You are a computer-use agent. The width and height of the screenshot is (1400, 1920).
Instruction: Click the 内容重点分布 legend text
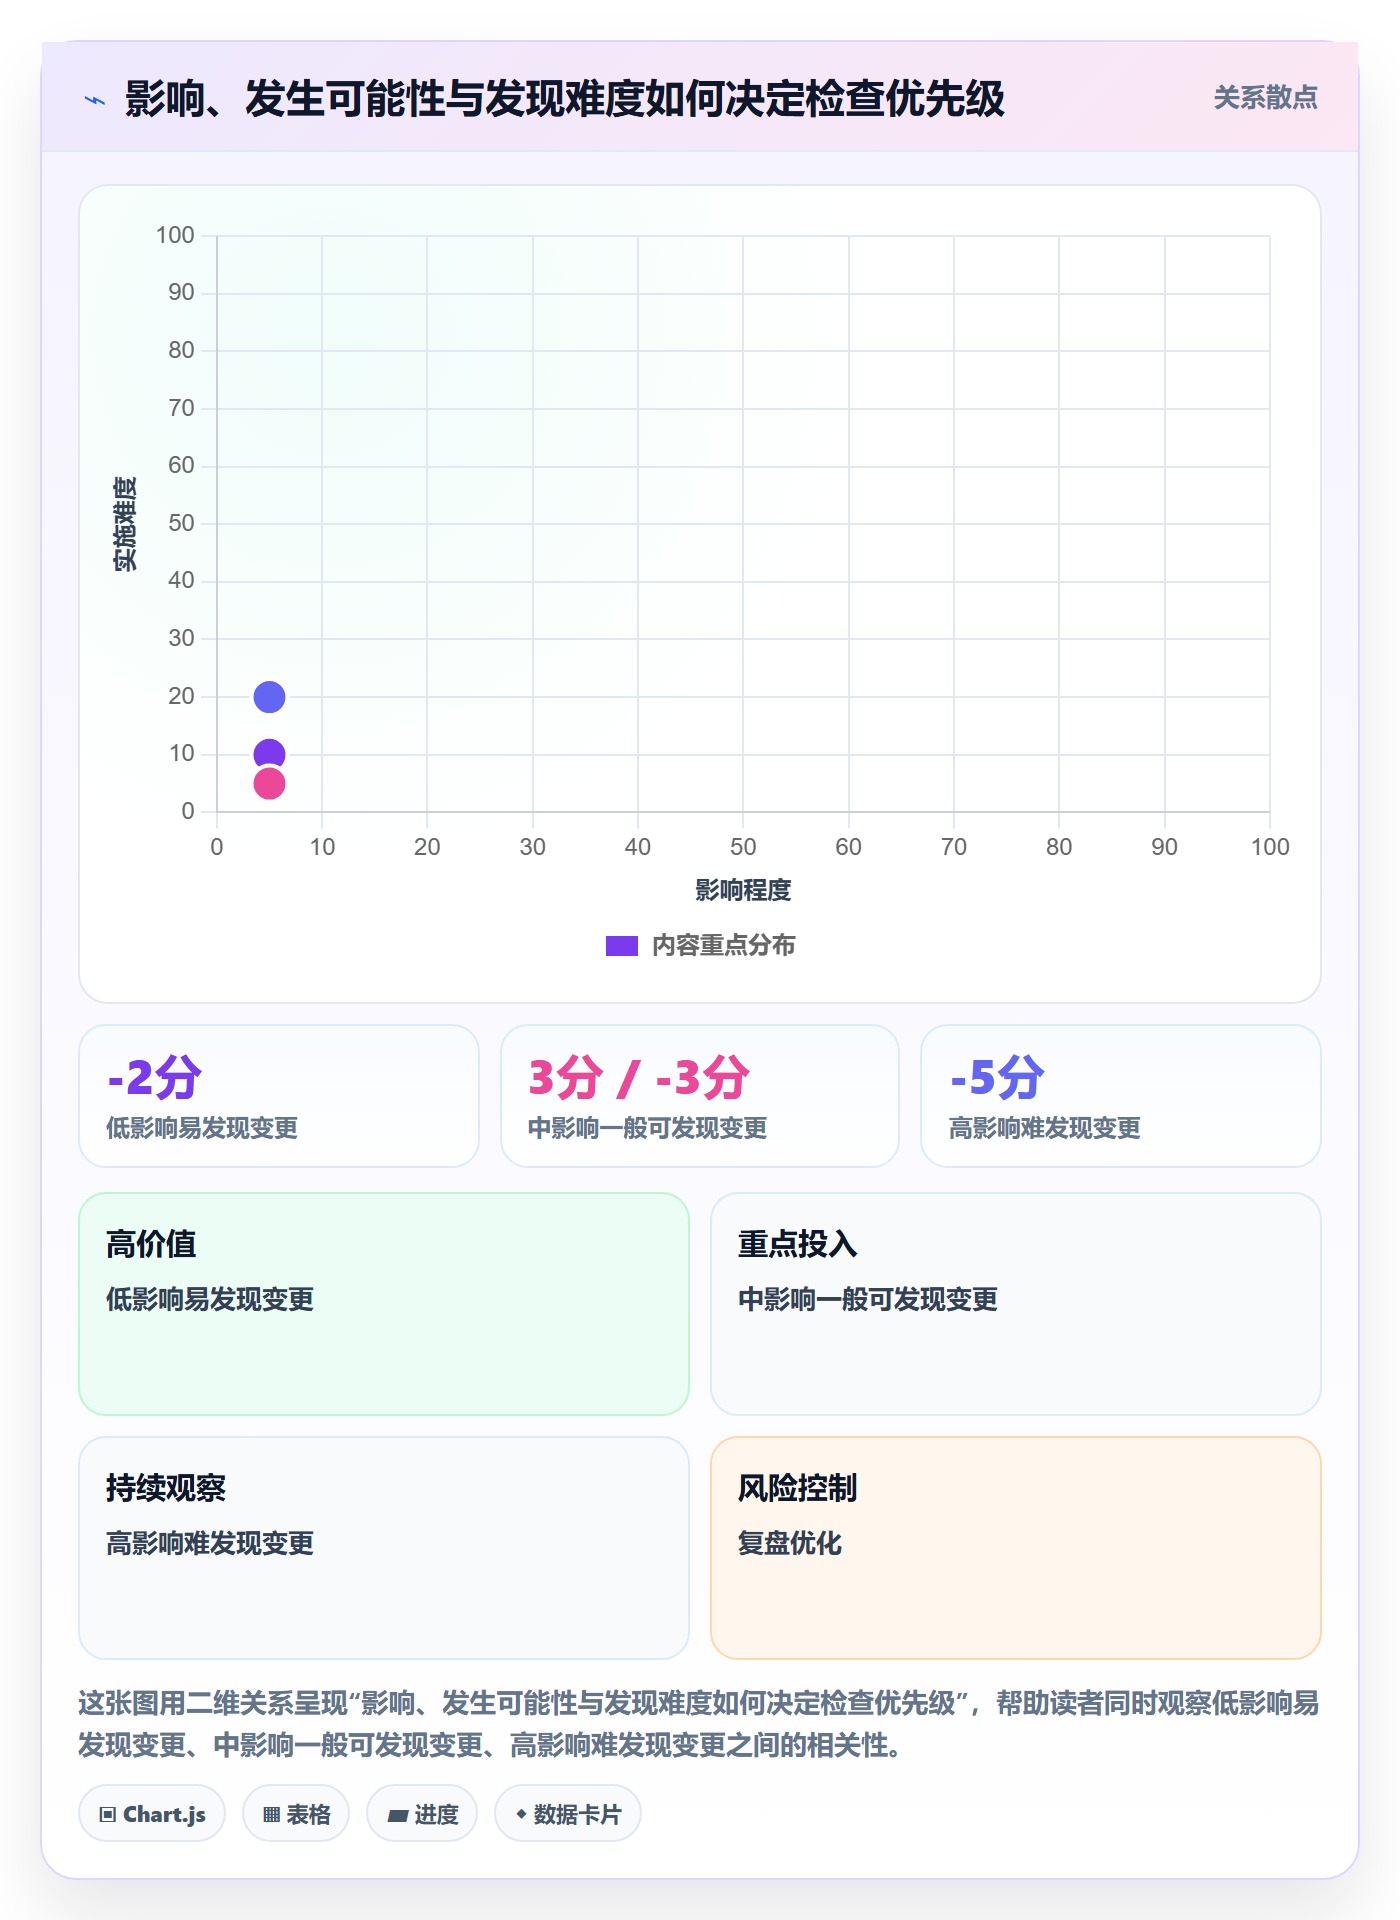(723, 946)
